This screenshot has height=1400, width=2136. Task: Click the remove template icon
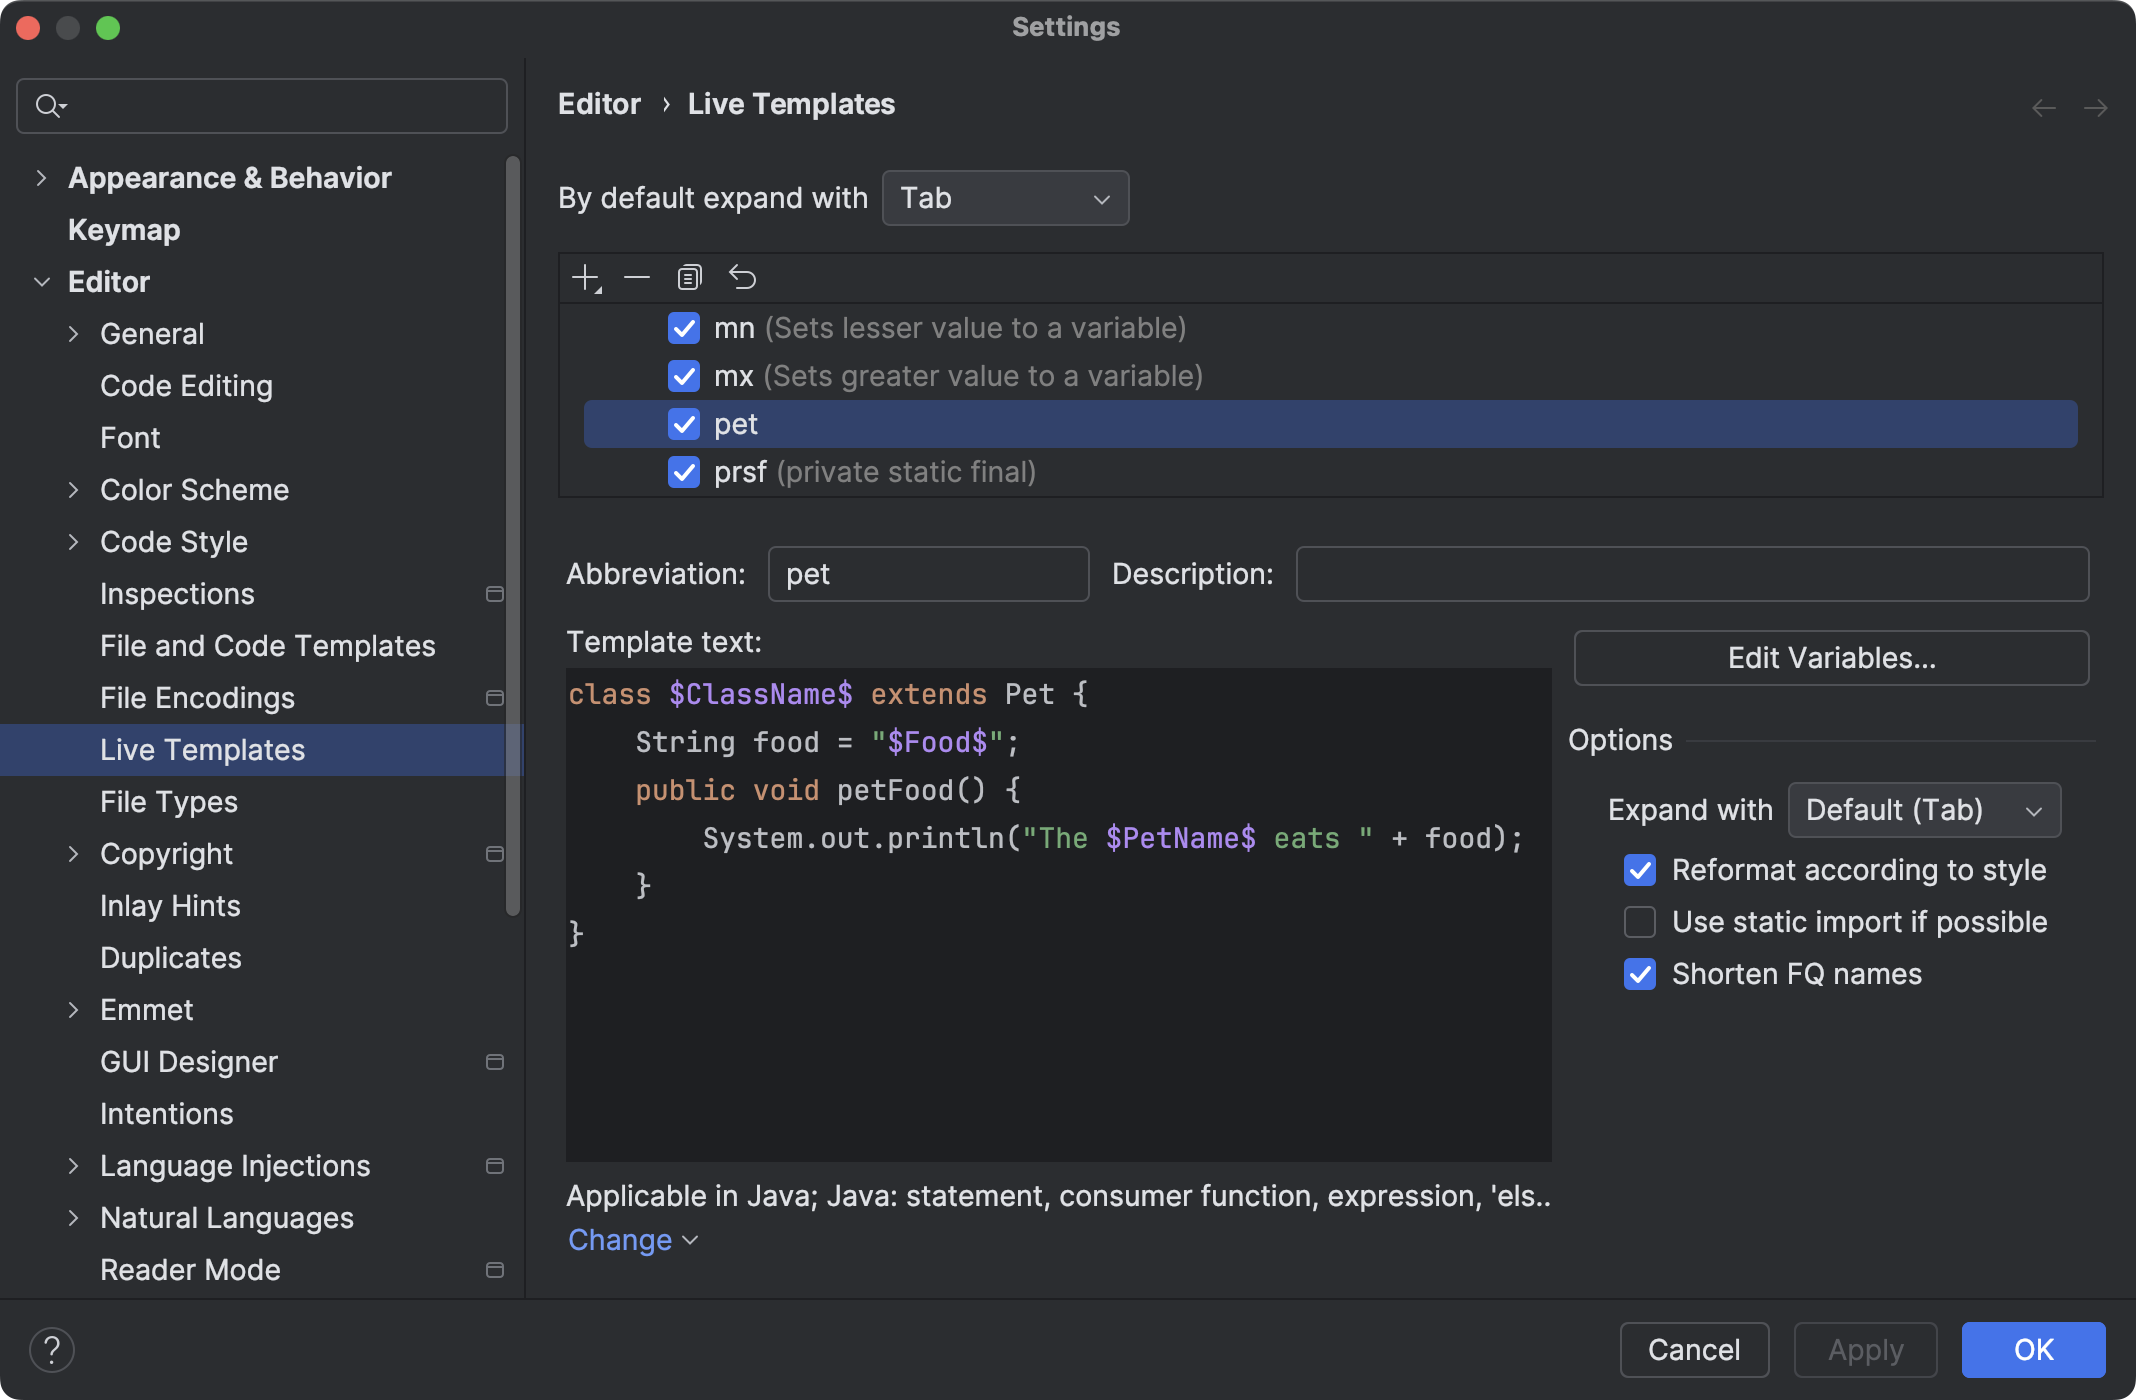[x=637, y=277]
